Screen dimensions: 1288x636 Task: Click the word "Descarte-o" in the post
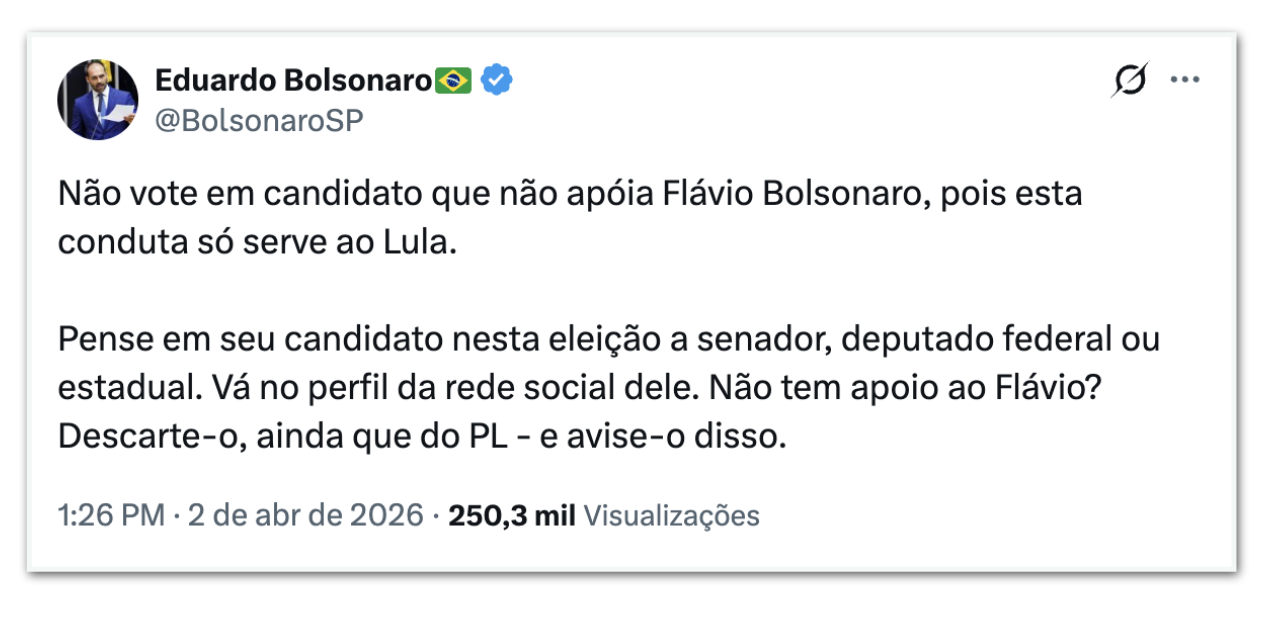click(142, 438)
